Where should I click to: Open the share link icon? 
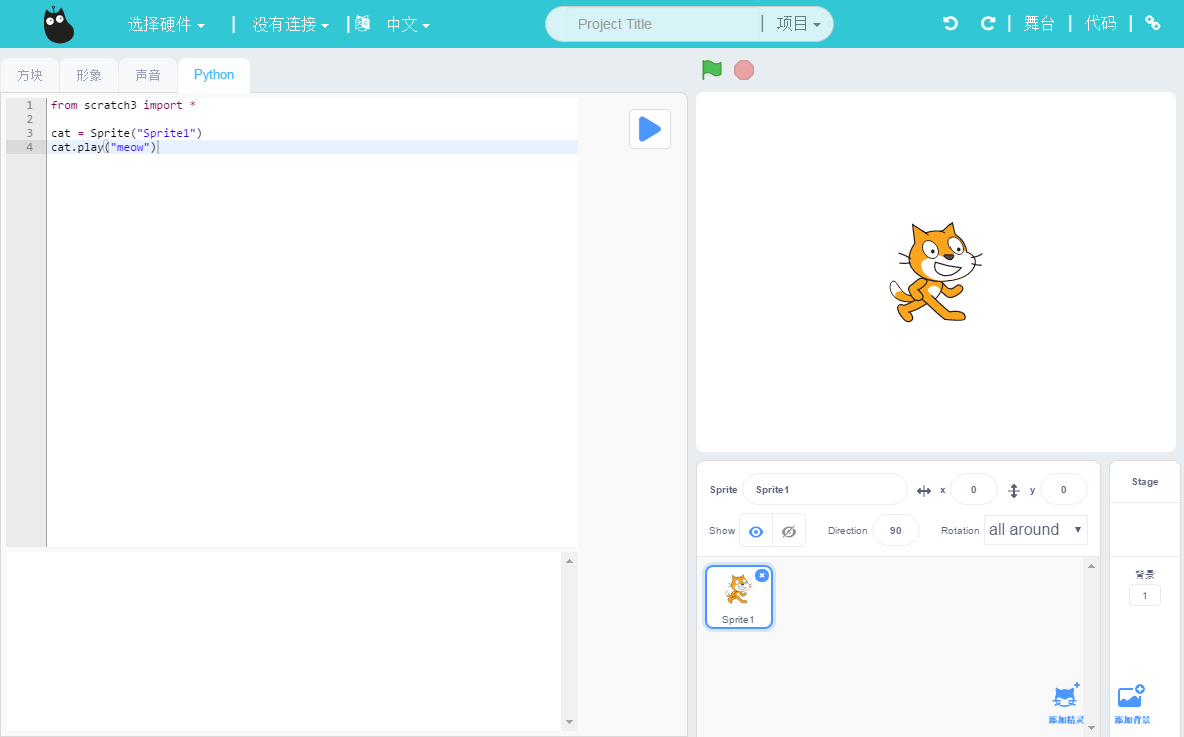[1152, 23]
